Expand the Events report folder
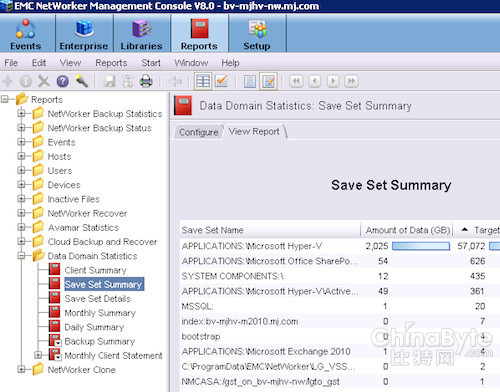This screenshot has width=500, height=392. tap(21, 142)
